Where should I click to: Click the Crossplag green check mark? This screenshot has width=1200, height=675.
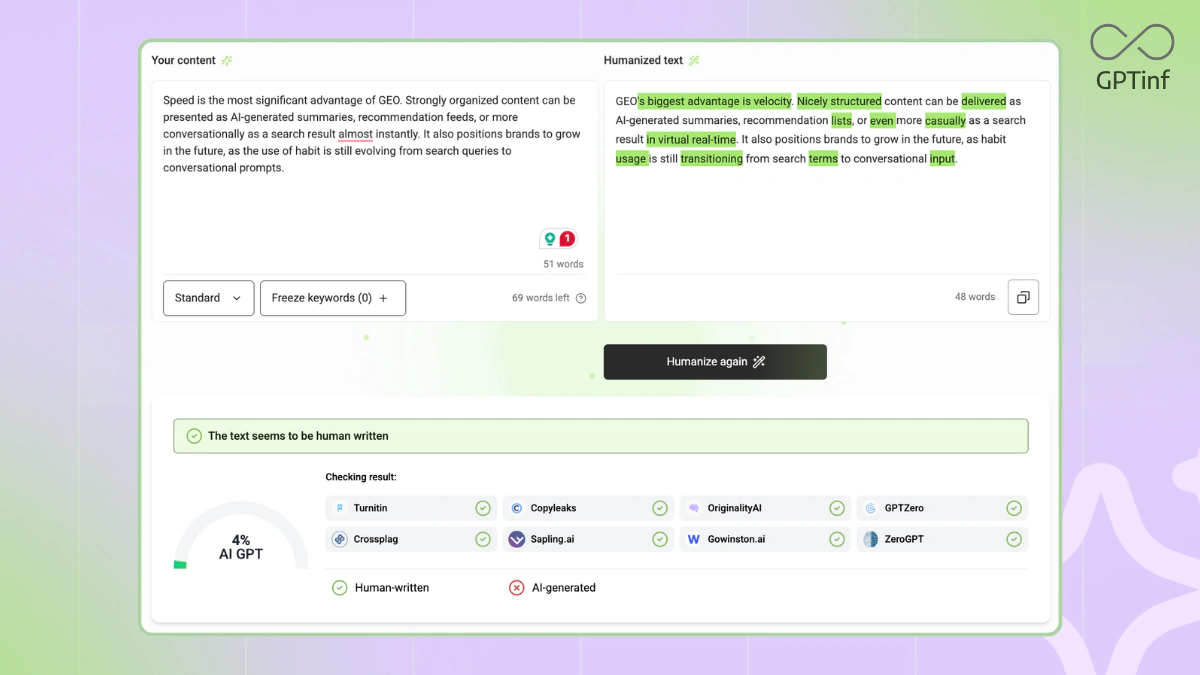(483, 539)
